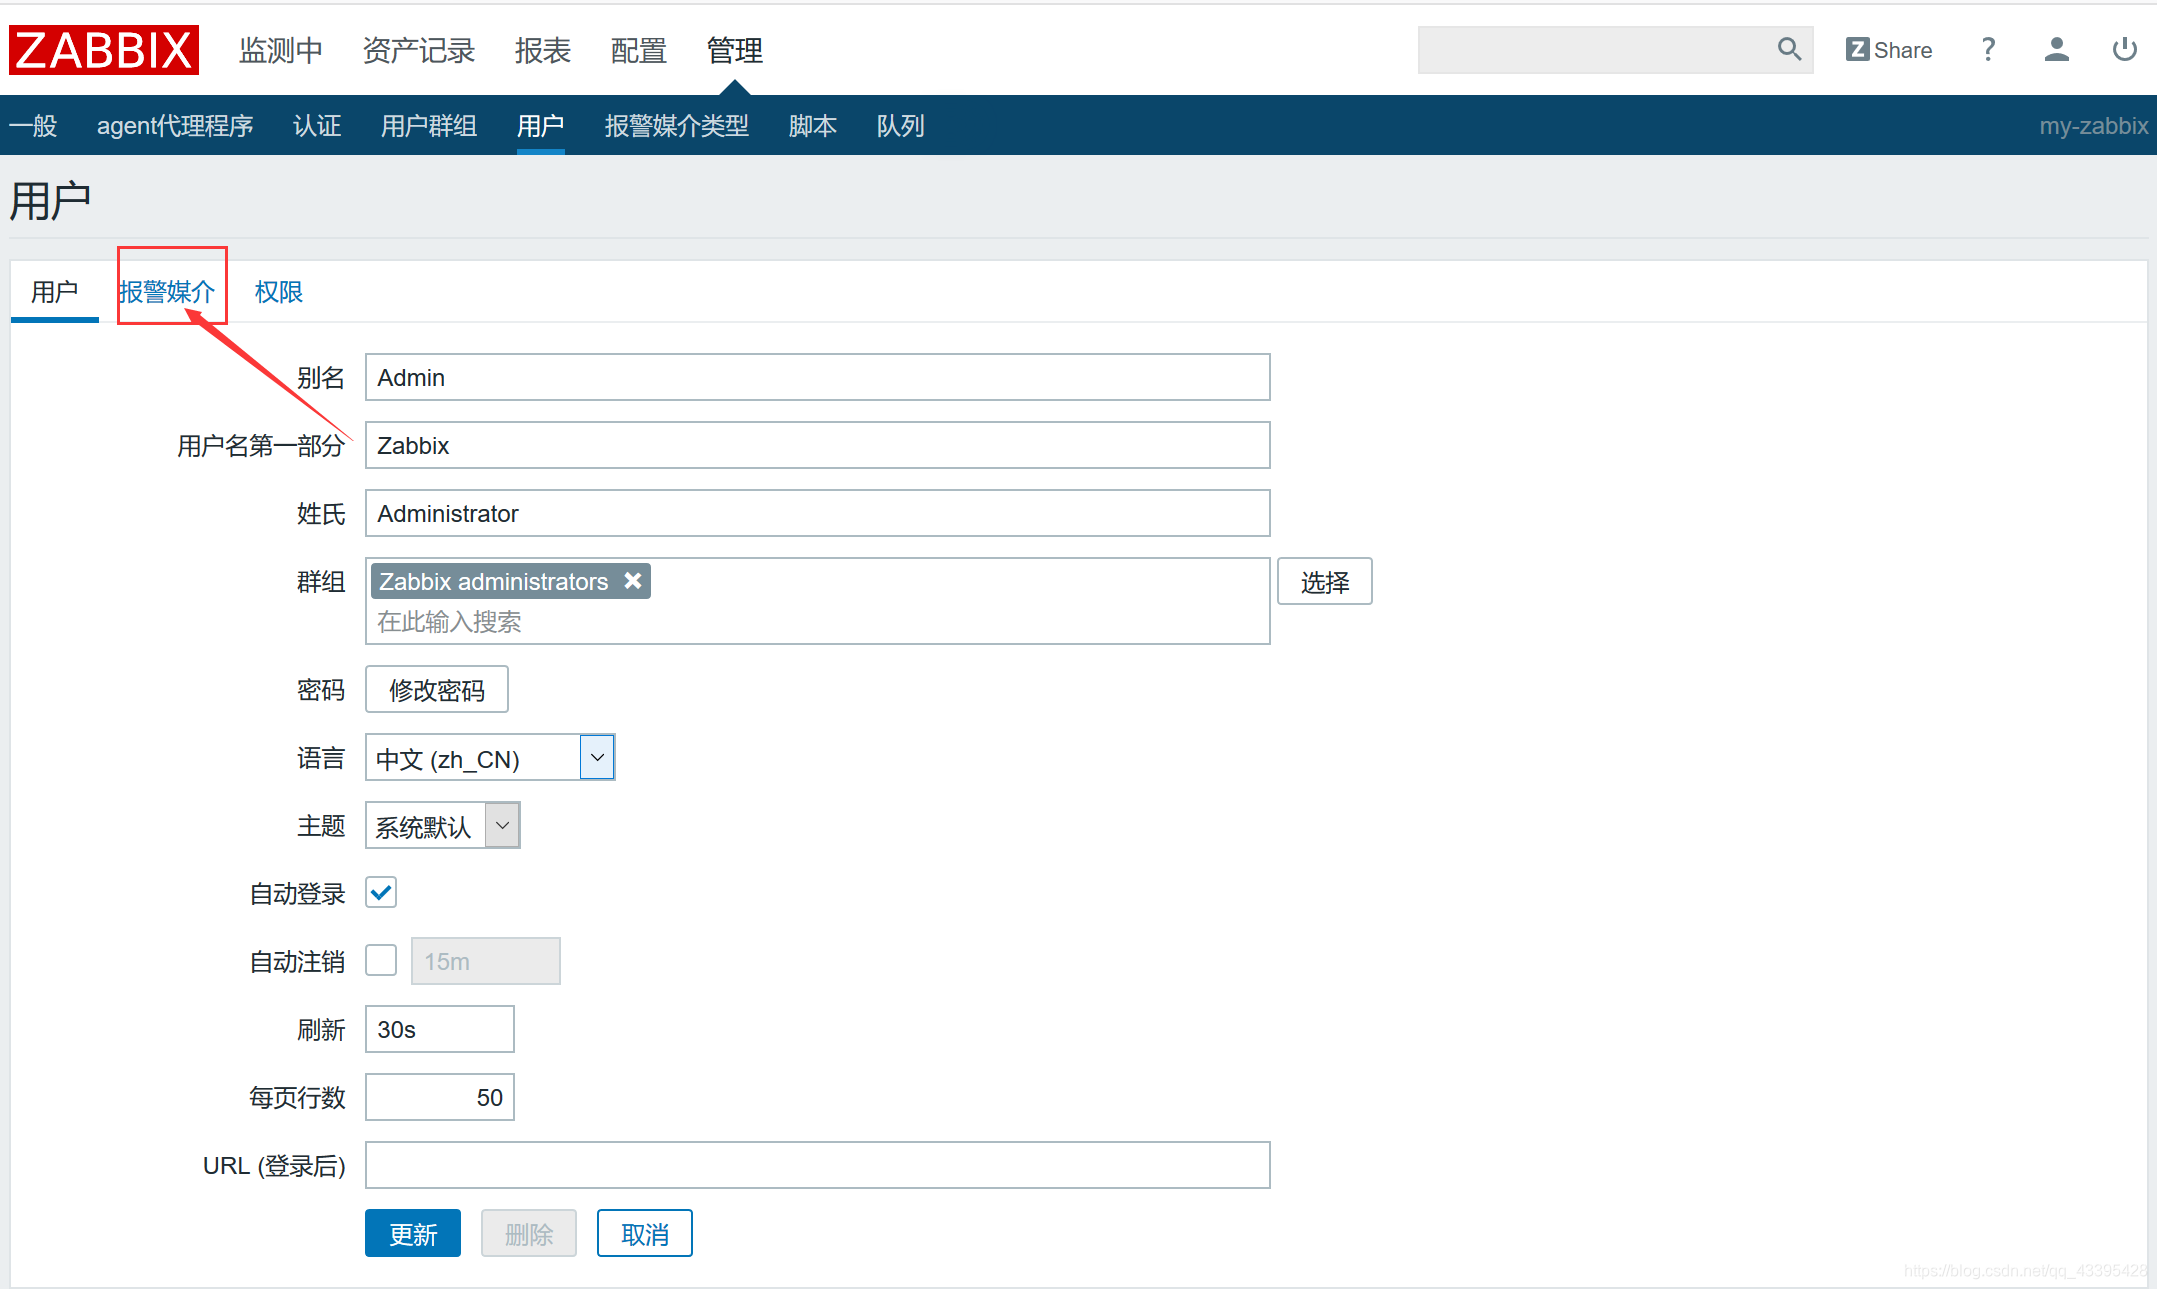Open the 主题 dropdown
Image resolution: width=2157 pixels, height=1289 pixels.
(443, 826)
